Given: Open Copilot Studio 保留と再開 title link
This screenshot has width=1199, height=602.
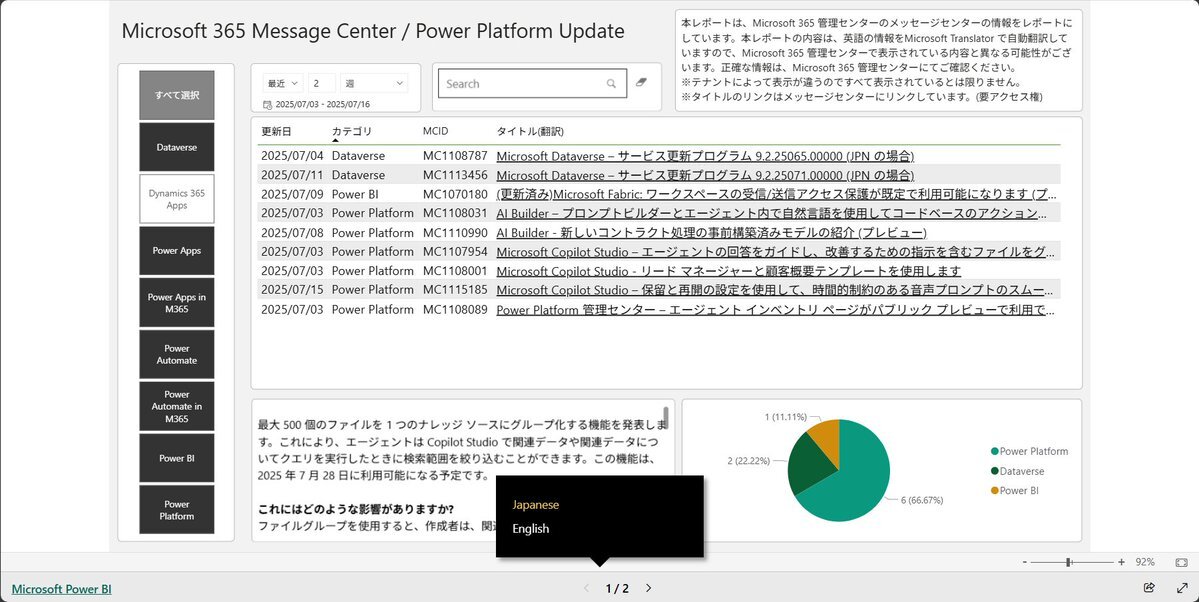Looking at the screenshot, I should tap(774, 290).
